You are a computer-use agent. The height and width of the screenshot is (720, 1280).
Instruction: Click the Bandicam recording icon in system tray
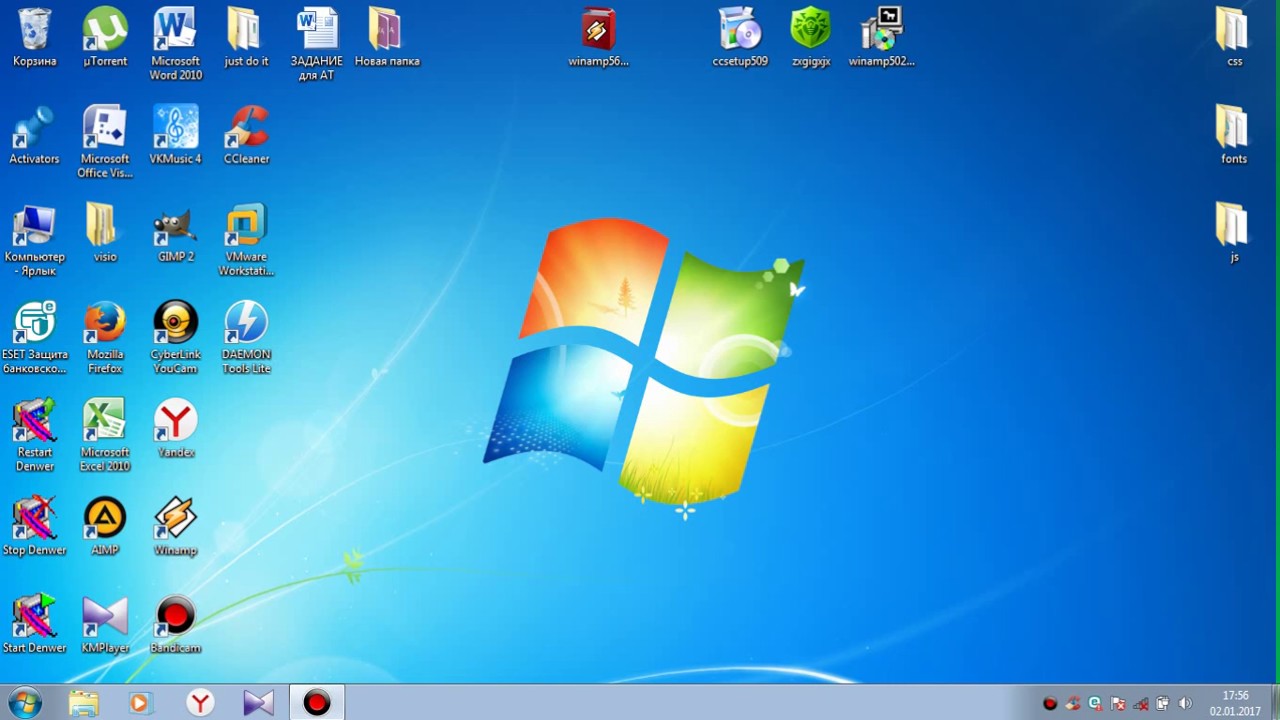pyautogui.click(x=1050, y=704)
